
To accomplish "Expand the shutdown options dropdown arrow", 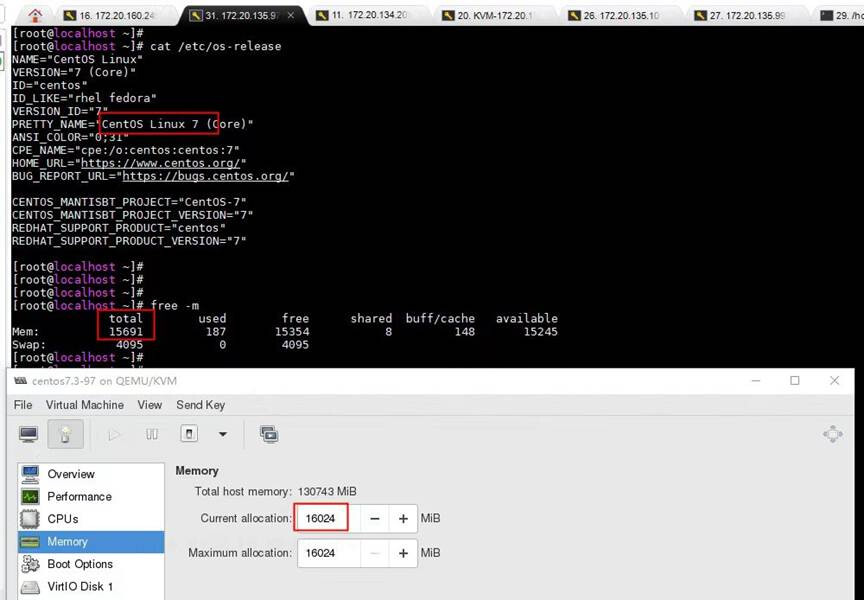I will click(x=222, y=434).
